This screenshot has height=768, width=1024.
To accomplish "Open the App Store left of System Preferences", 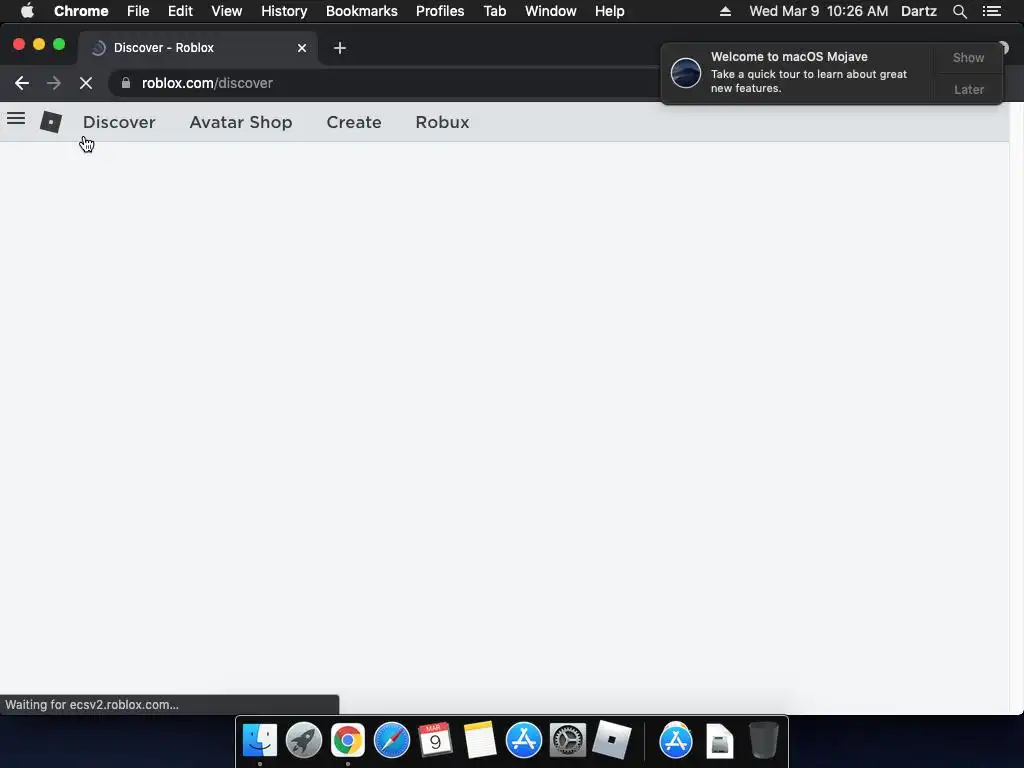I will pyautogui.click(x=524, y=741).
